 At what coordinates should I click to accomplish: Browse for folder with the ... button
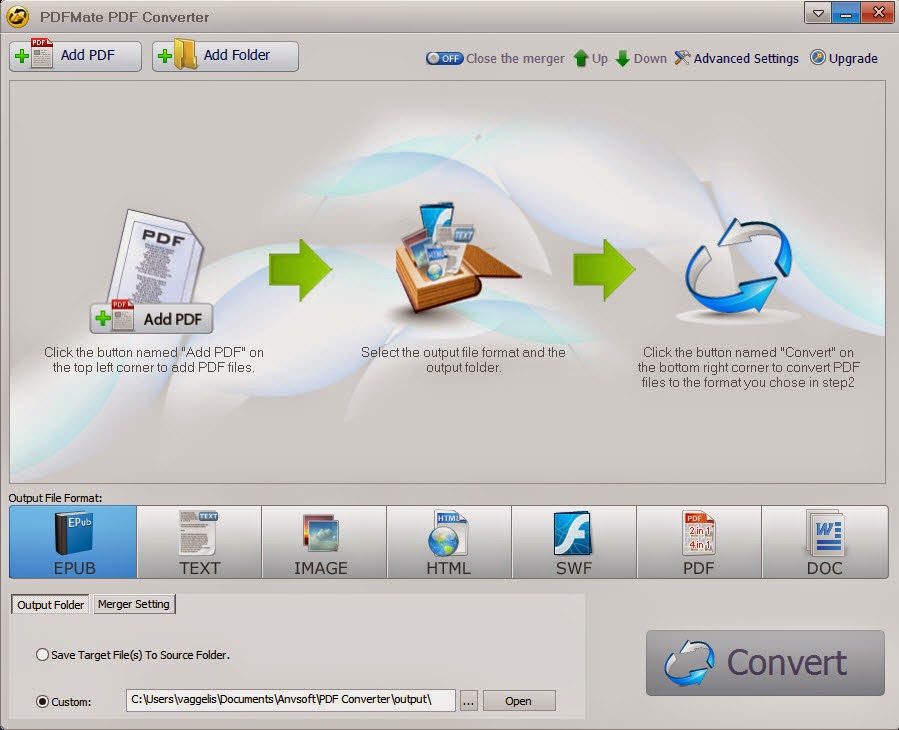(x=468, y=701)
